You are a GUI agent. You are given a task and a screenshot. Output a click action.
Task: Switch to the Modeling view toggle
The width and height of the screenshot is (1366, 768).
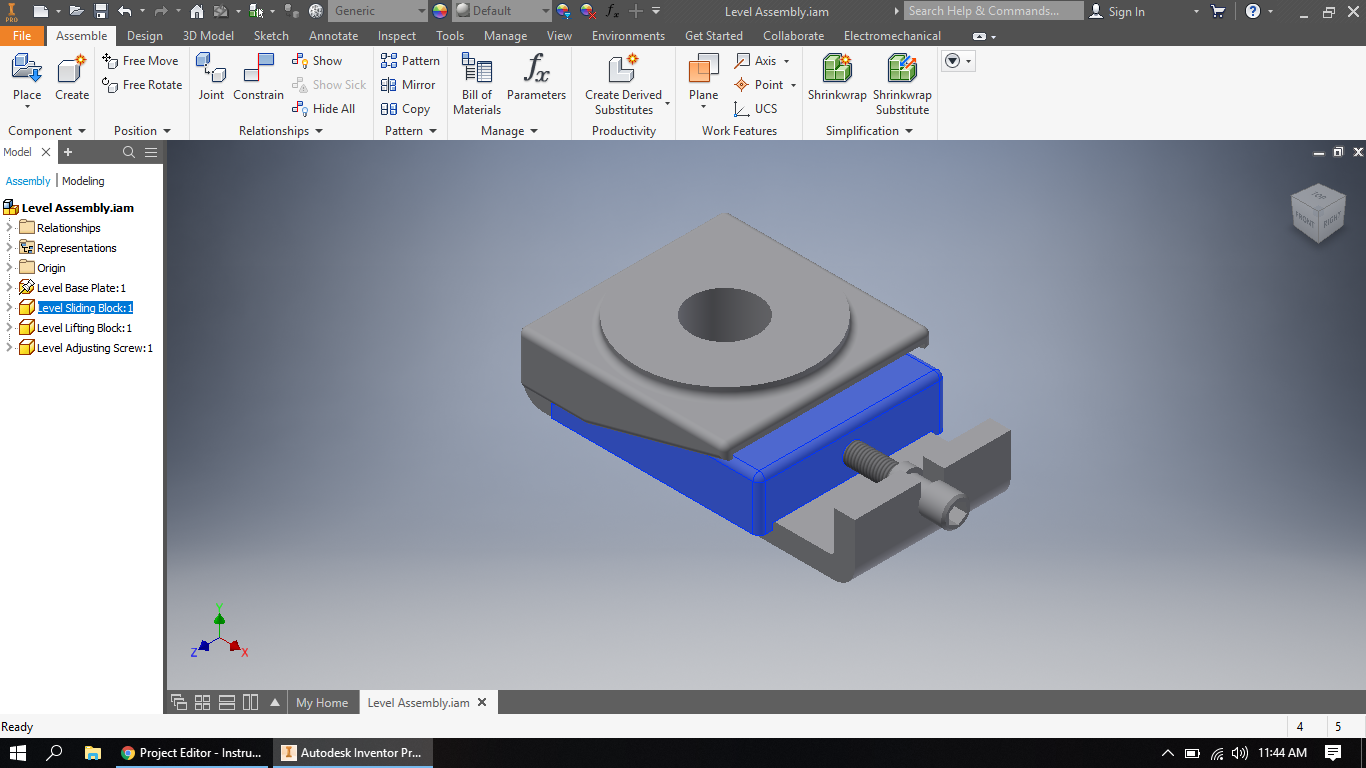83,180
